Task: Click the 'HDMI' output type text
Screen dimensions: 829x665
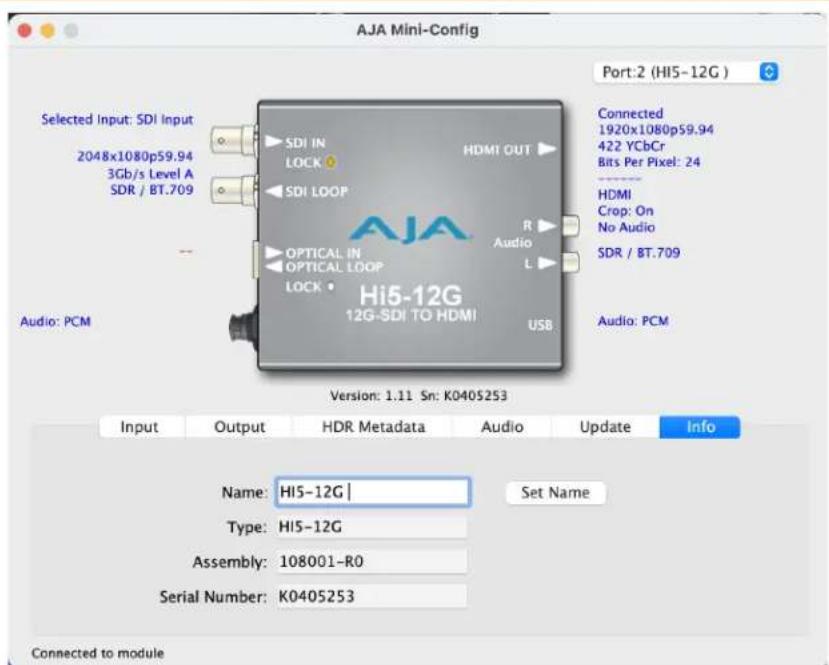Action: 614,195
